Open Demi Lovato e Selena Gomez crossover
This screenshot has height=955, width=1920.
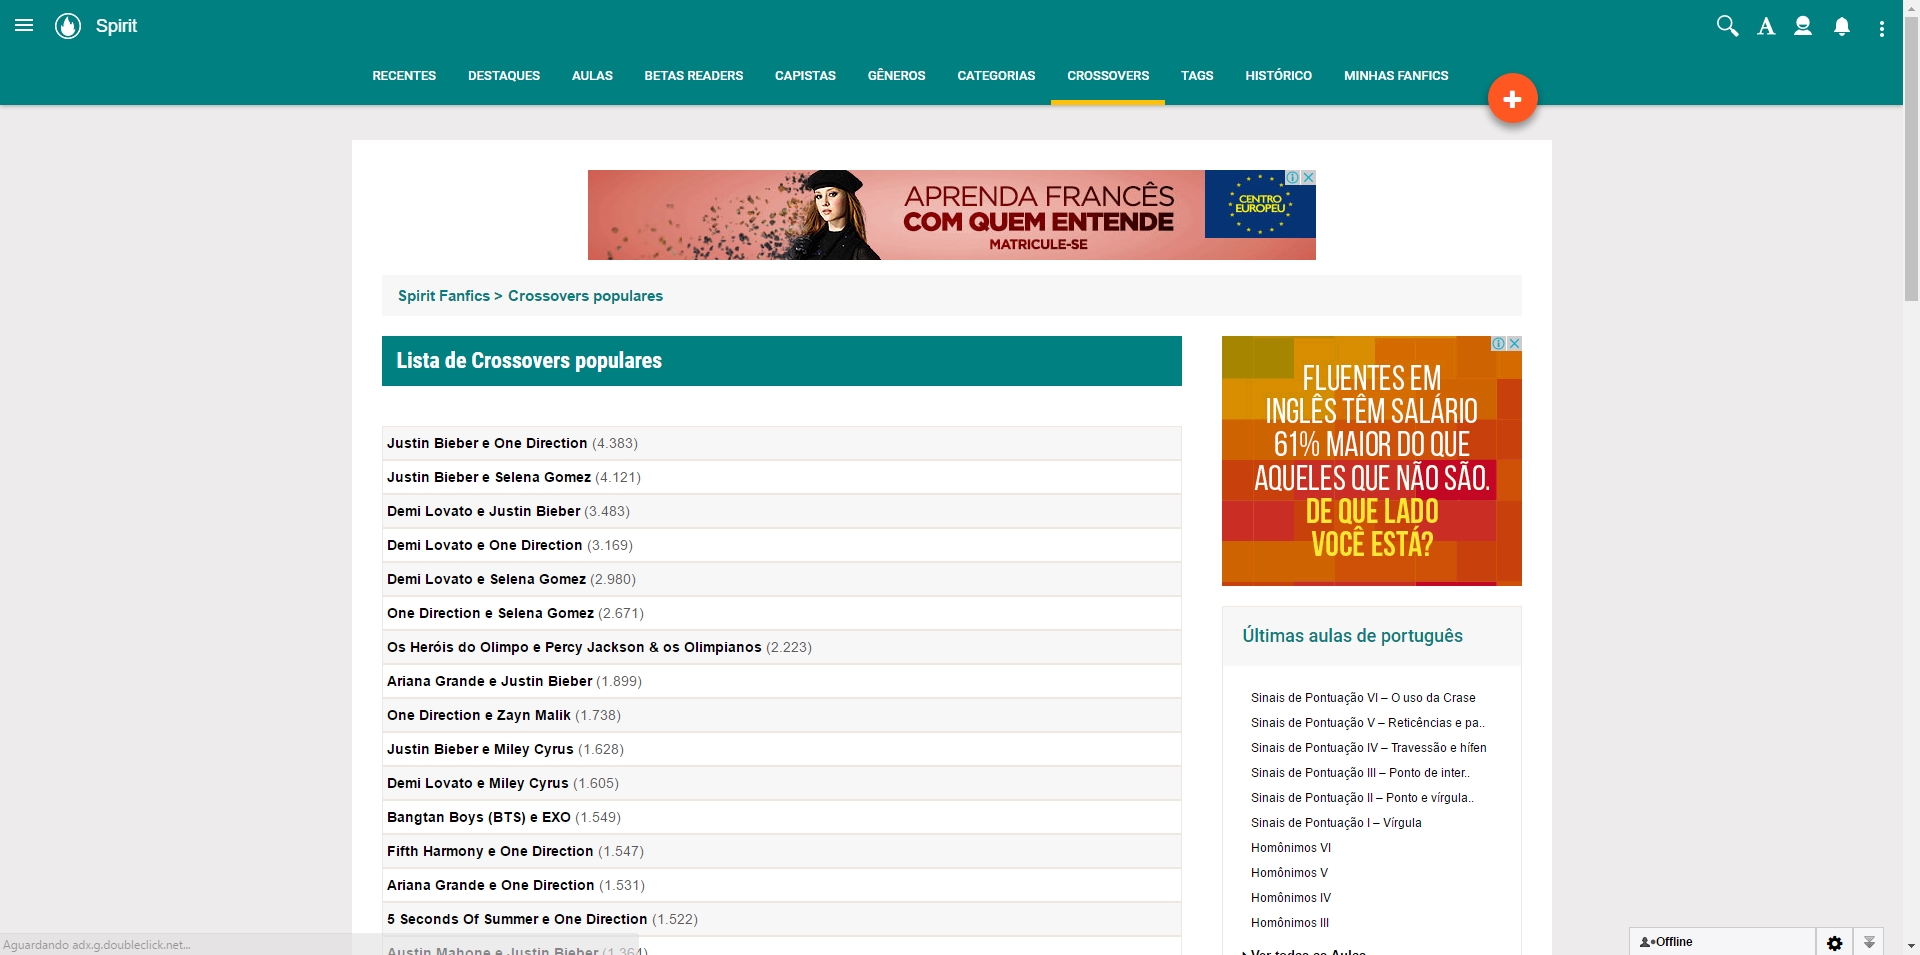(x=486, y=579)
